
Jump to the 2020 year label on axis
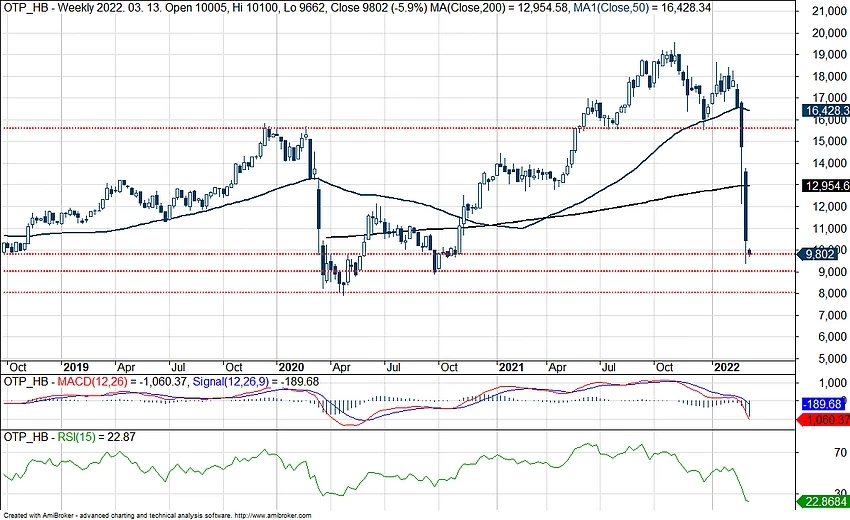[292, 367]
